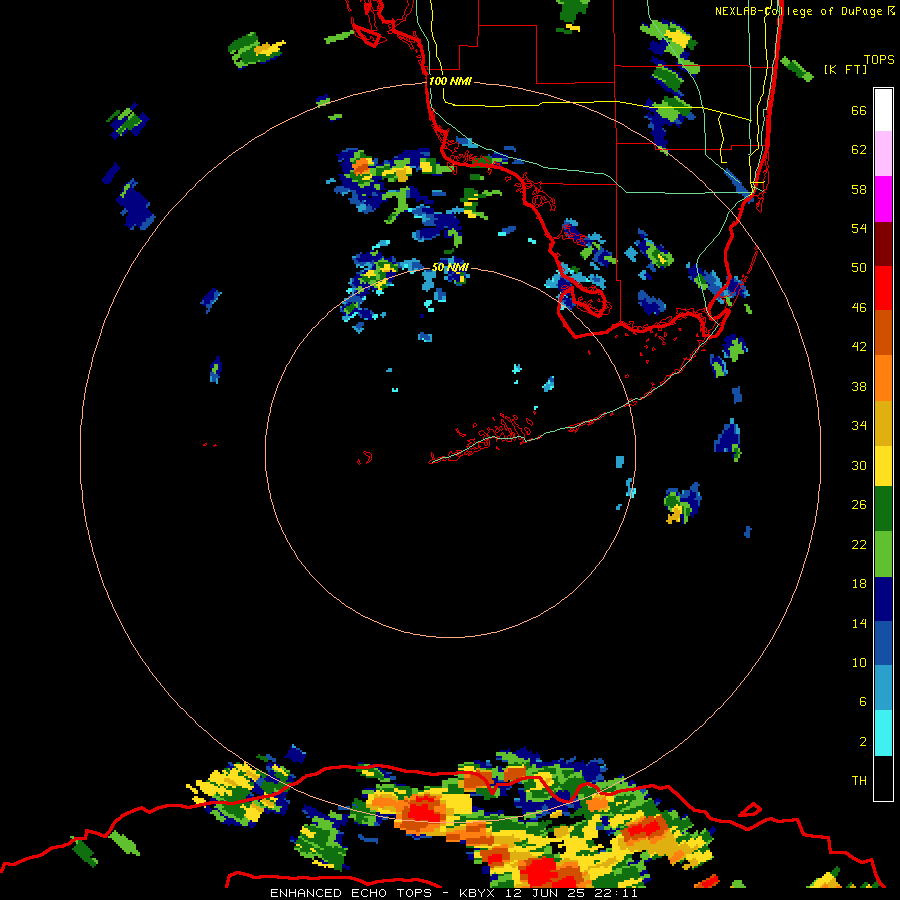Click the '34' scale label
The height and width of the screenshot is (900, 900).
(x=859, y=426)
